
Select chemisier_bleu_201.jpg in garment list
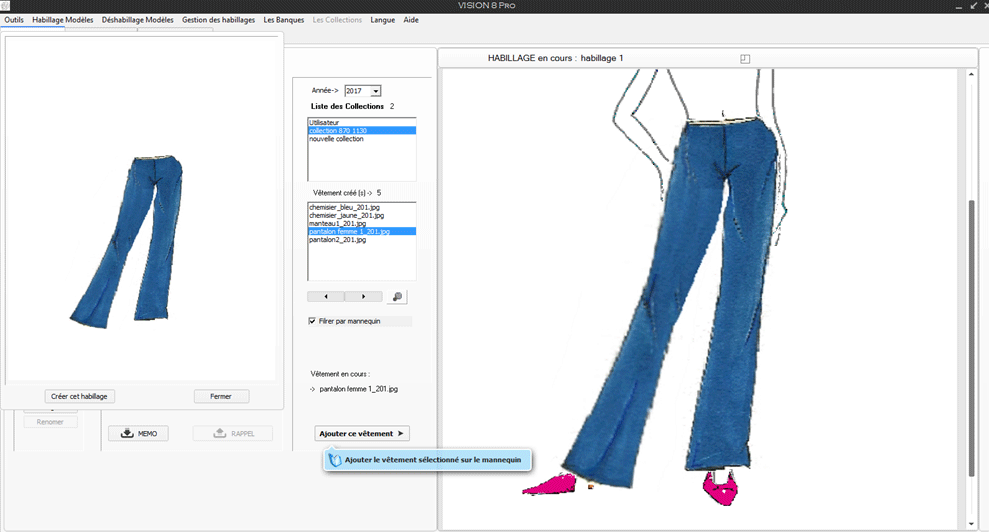click(345, 207)
